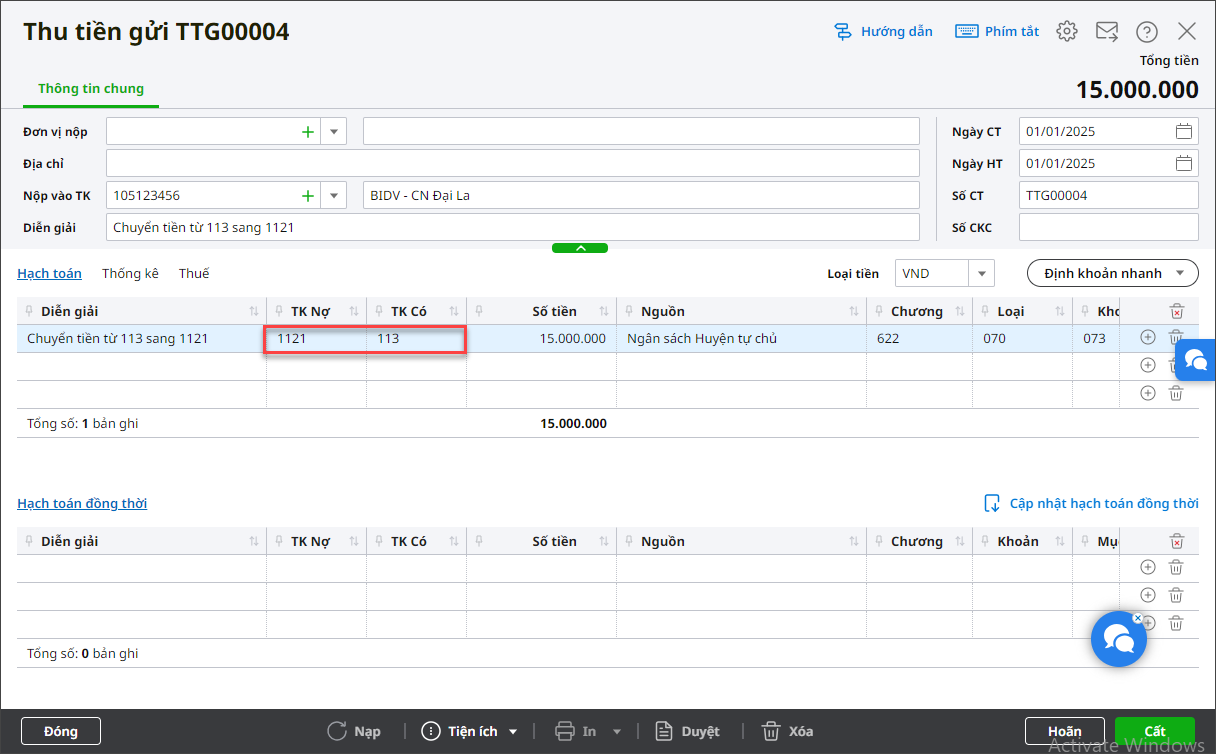Open the Định khoản nhanh dropdown
Screen dimensions: 1216x754
(1112, 273)
